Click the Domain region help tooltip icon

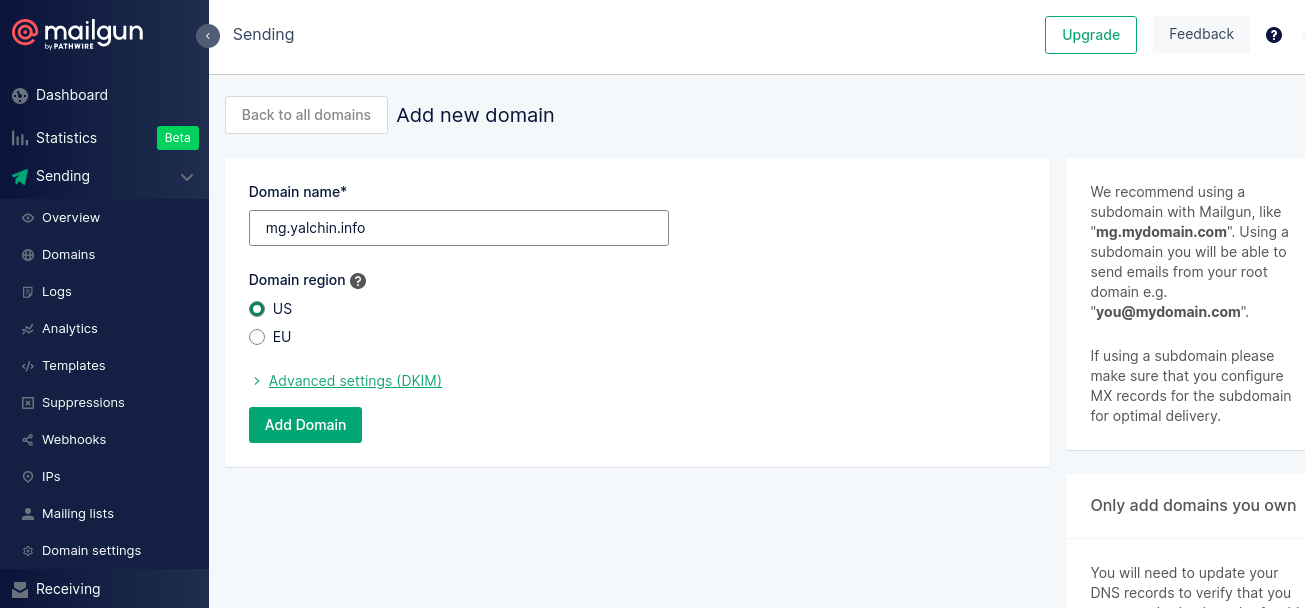[x=357, y=280]
